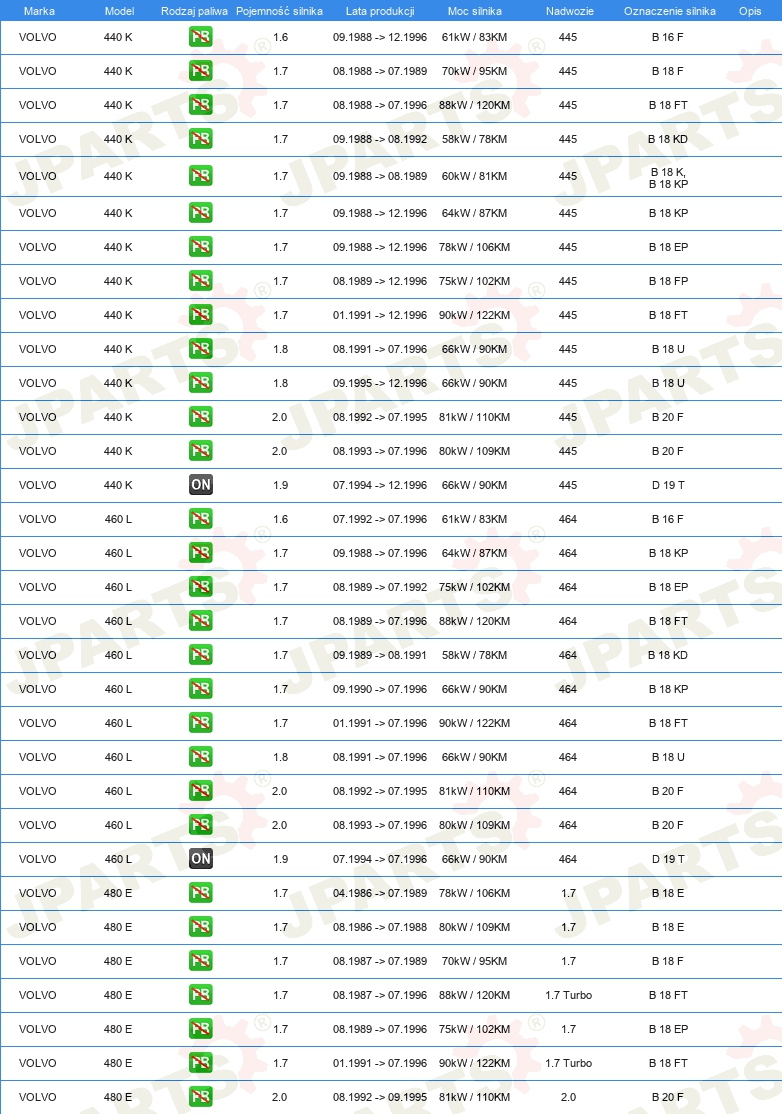Click the fuel icon in the 460 L 58kW / 78KM row
The image size is (782, 1114).
tap(201, 655)
